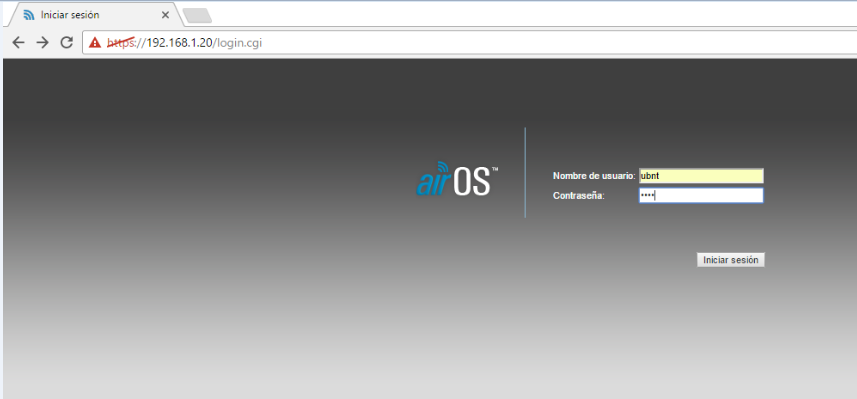Reload the login.cgi page
Image resolution: width=857 pixels, height=399 pixels.
click(67, 43)
